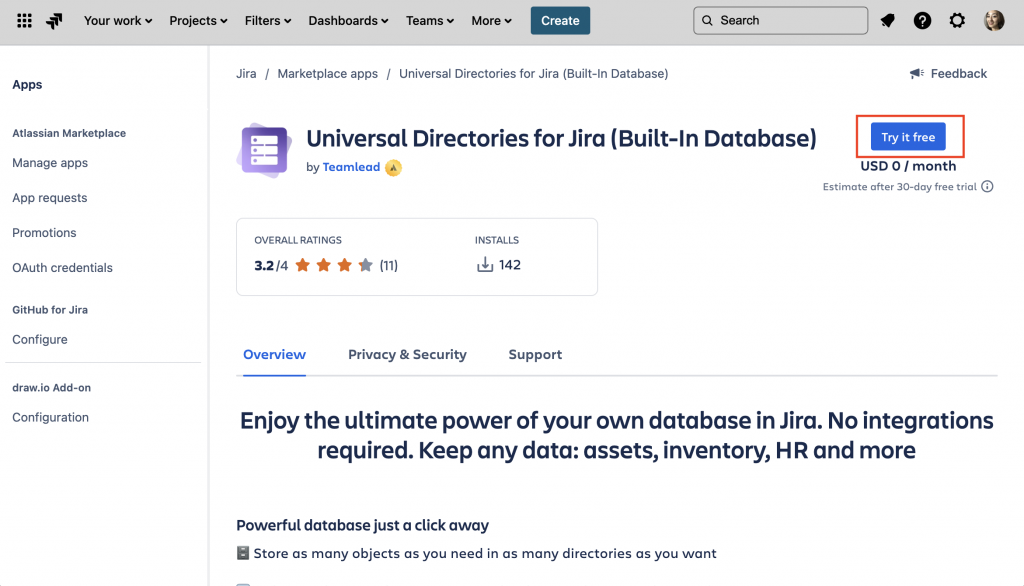1024x586 pixels.
Task: Switch to the Support tab
Action: 535,355
